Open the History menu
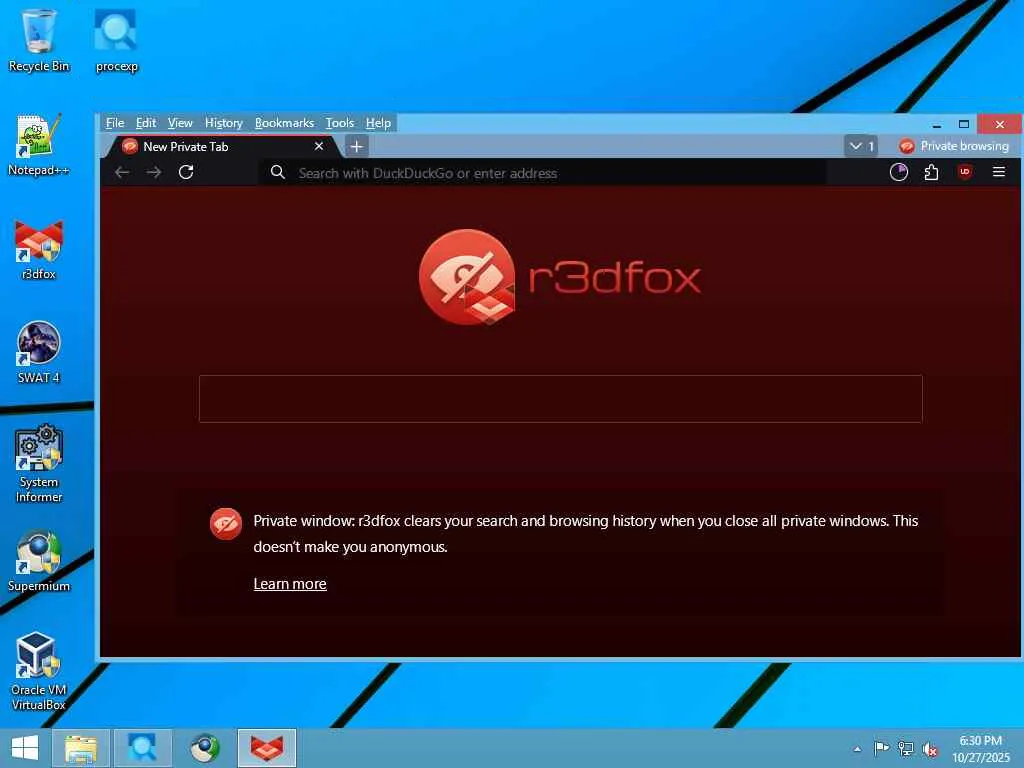The width and height of the screenshot is (1024, 768). click(x=223, y=123)
